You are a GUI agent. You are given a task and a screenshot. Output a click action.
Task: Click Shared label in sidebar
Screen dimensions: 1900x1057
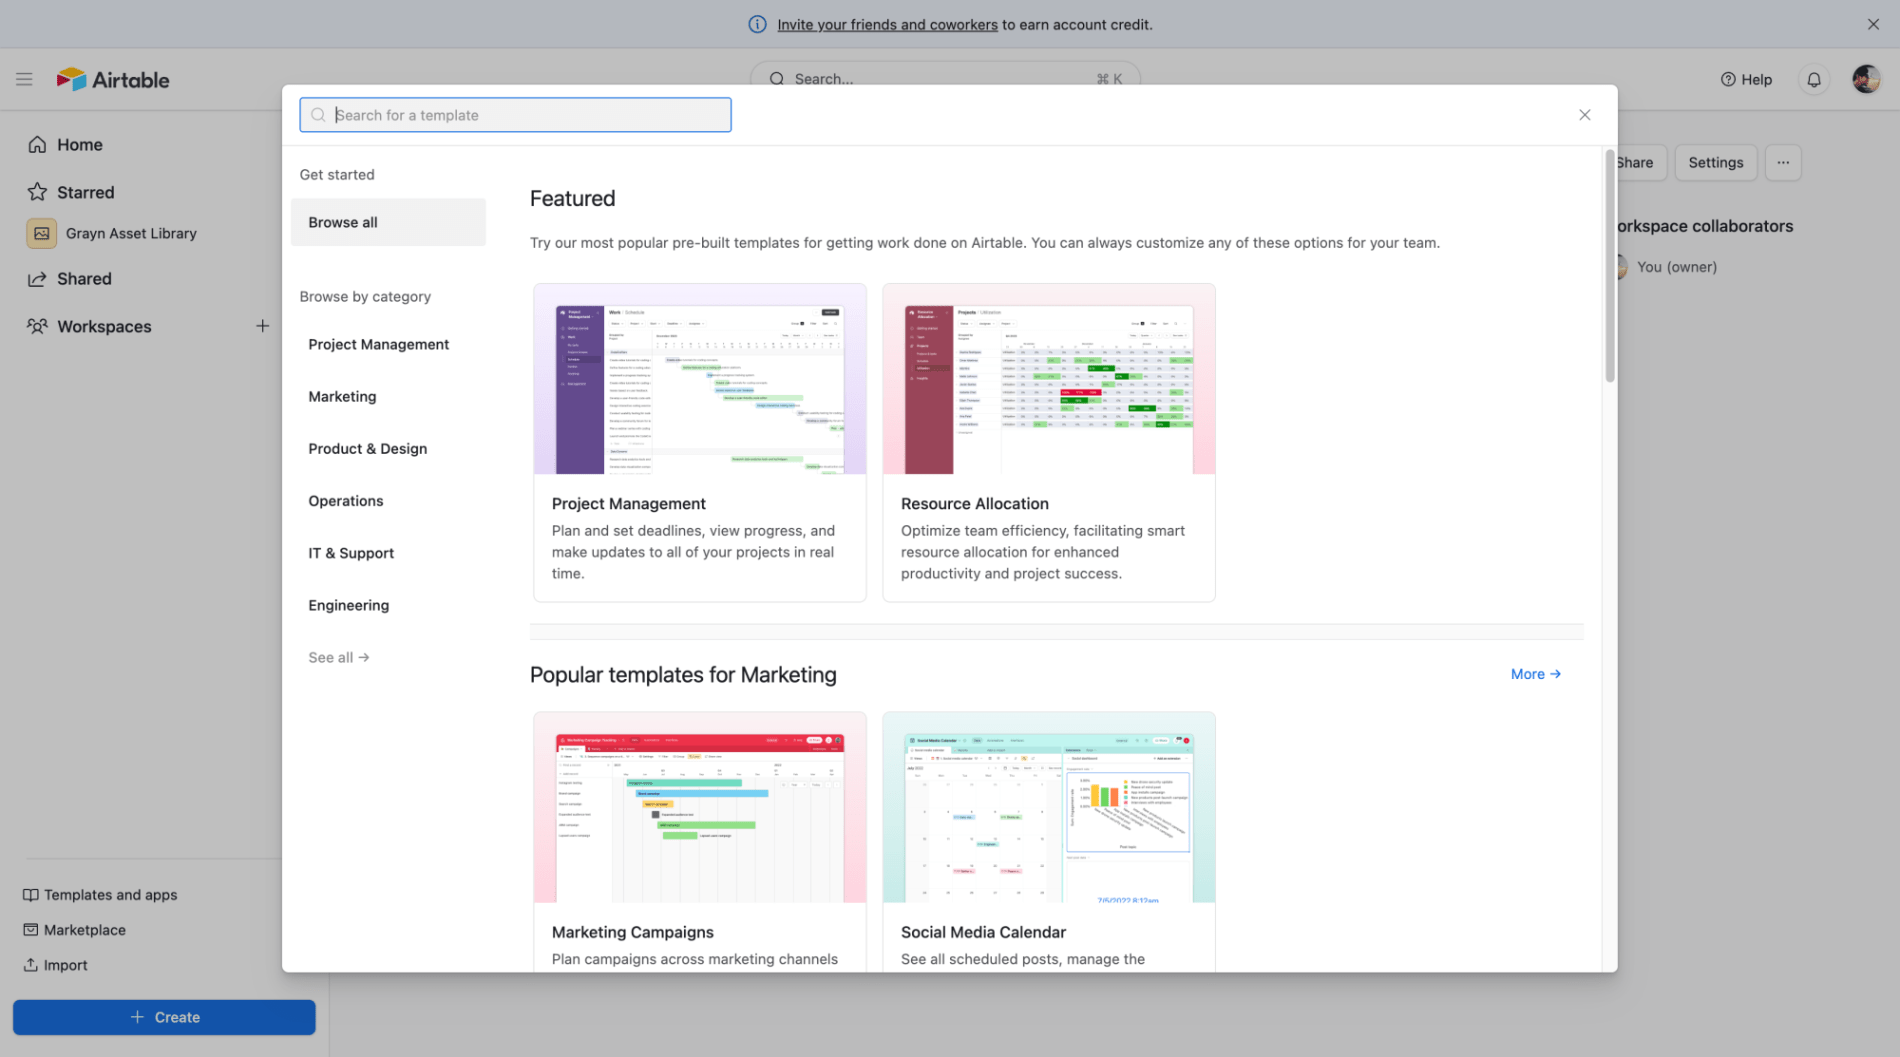84,279
